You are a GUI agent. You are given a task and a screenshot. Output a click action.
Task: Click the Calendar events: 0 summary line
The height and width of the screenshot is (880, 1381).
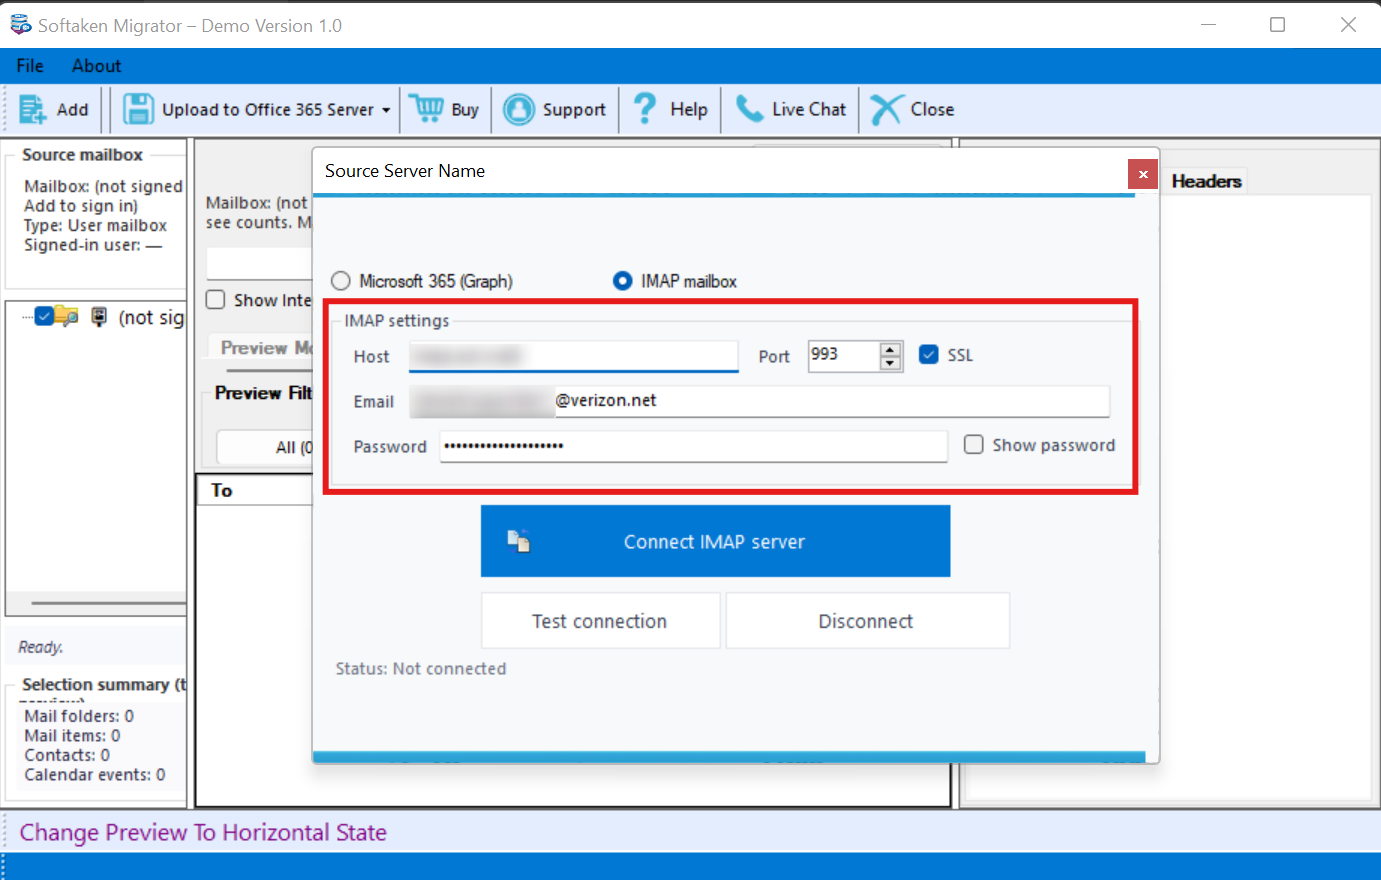point(95,775)
